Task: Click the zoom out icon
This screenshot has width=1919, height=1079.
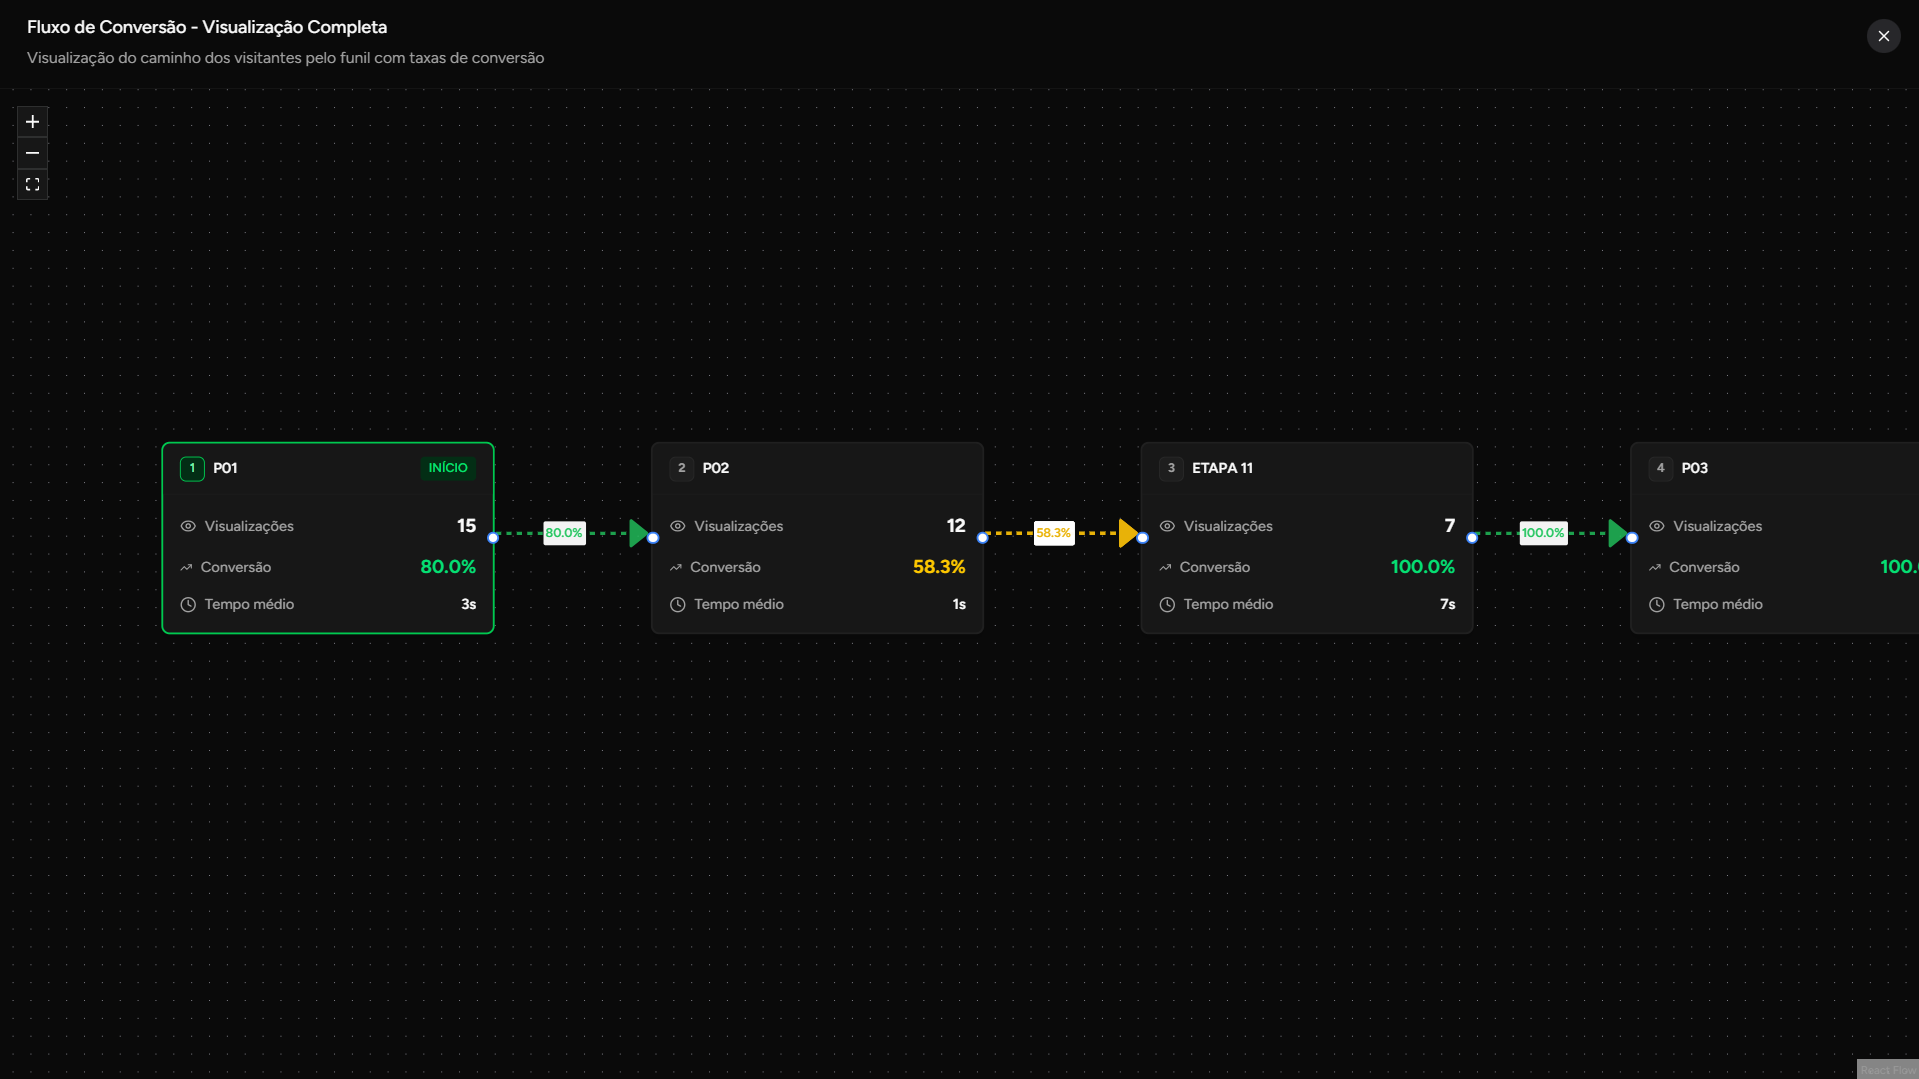Action: 31,153
